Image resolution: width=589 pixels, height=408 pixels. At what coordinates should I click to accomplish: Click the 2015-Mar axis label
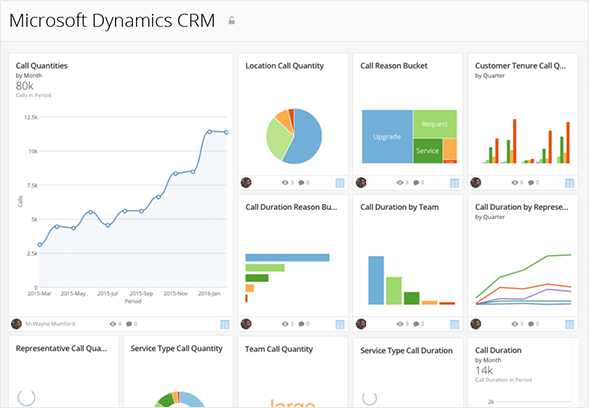(x=39, y=293)
